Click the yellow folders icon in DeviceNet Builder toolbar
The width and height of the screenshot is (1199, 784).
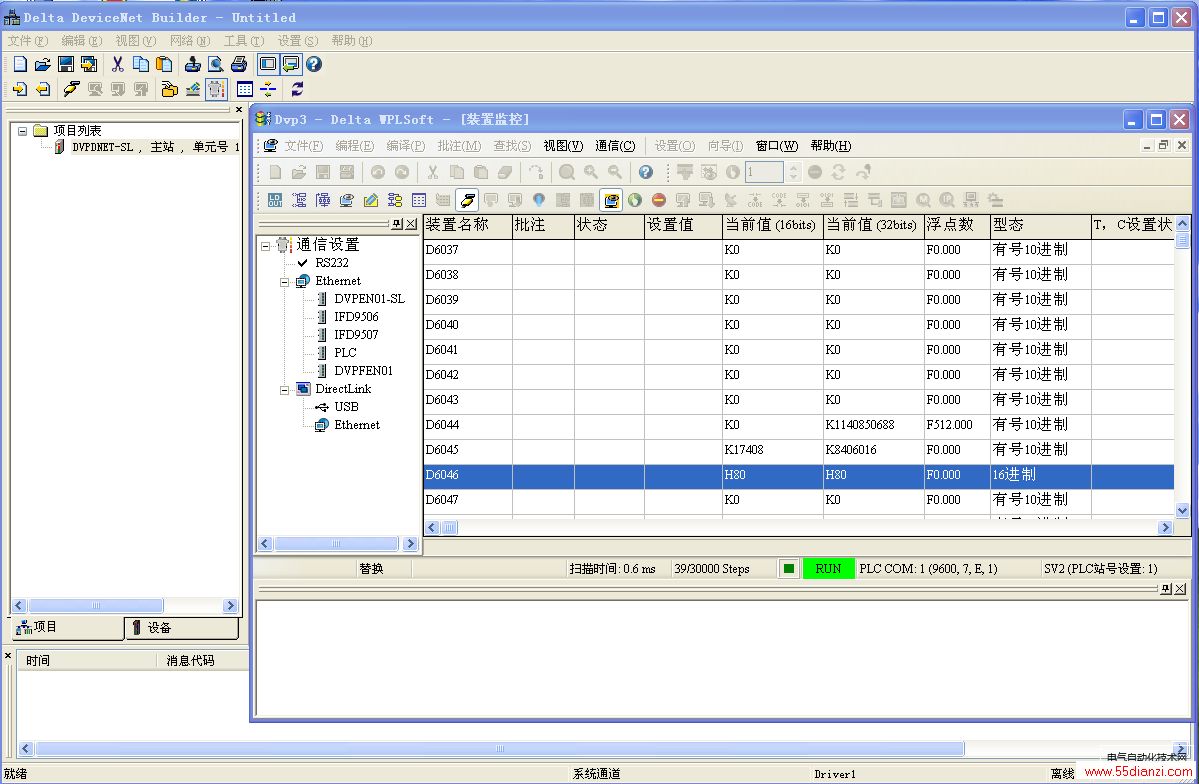click(169, 89)
